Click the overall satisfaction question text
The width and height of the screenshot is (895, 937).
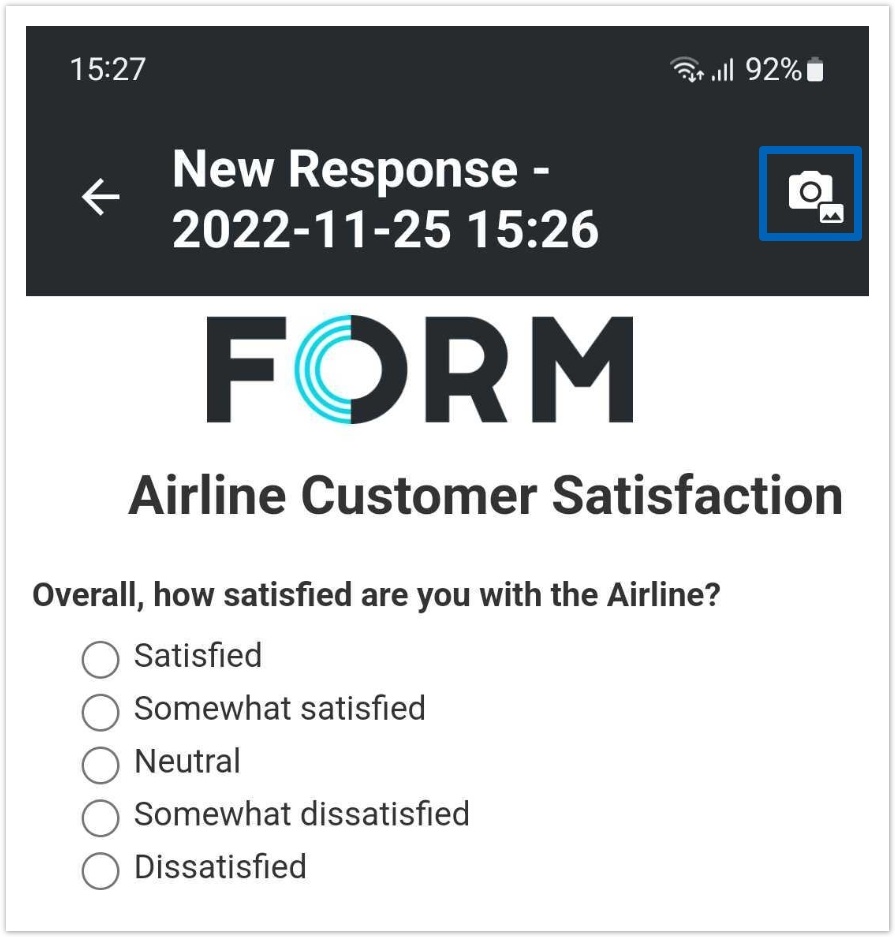376,596
